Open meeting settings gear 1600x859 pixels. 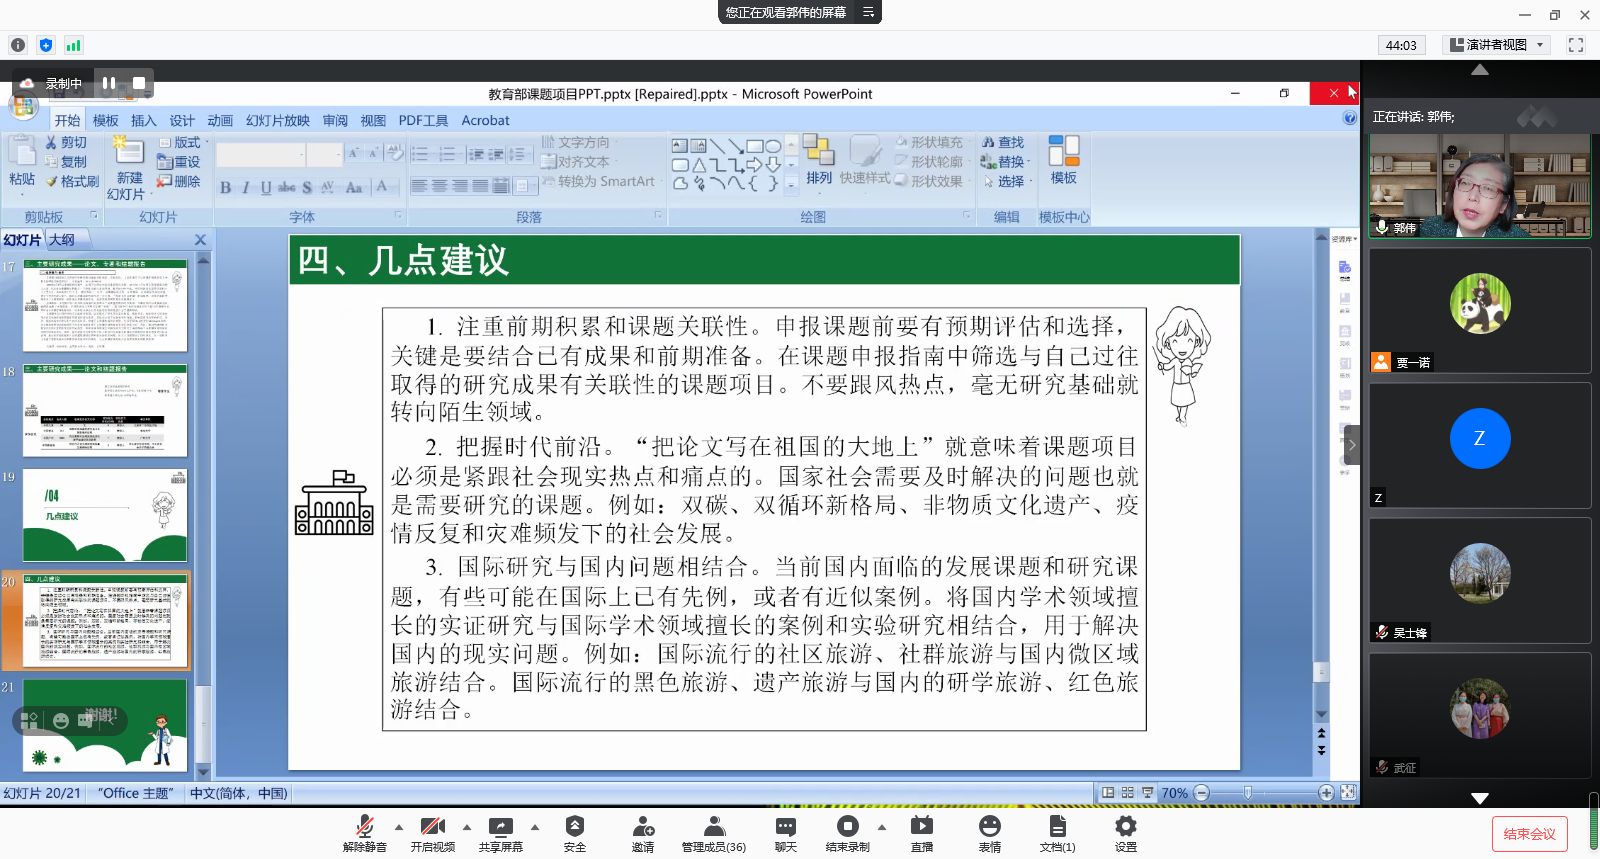tap(1126, 827)
